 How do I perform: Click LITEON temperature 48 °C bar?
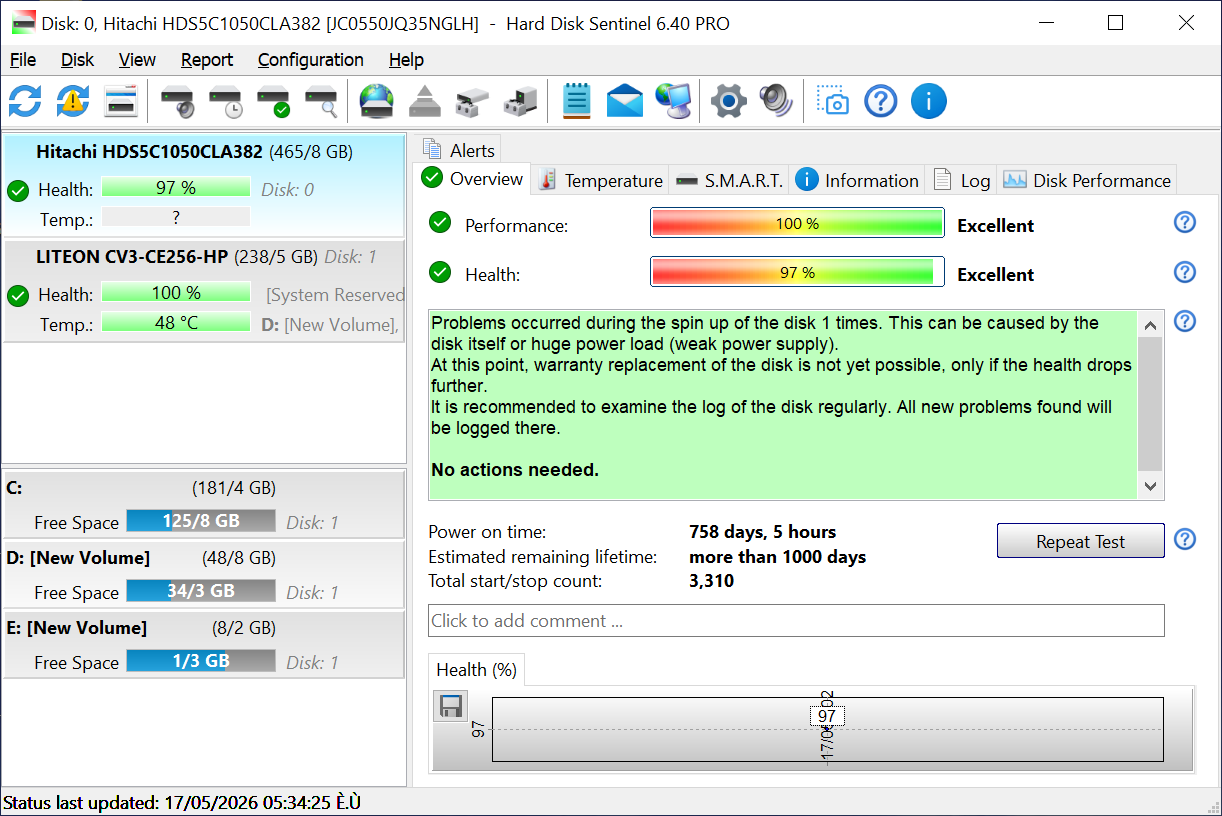click(x=176, y=323)
